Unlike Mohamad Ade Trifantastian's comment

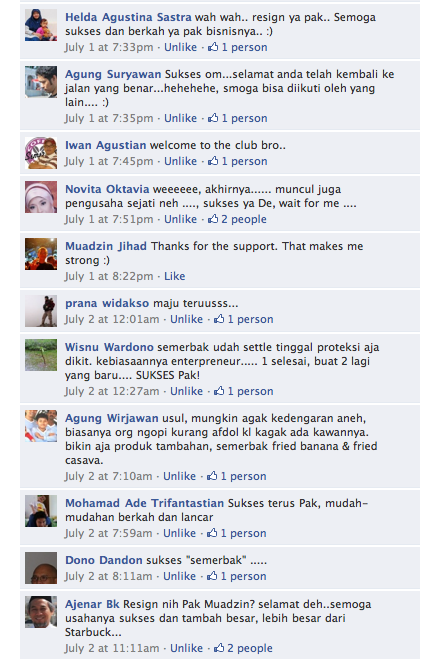click(x=179, y=533)
